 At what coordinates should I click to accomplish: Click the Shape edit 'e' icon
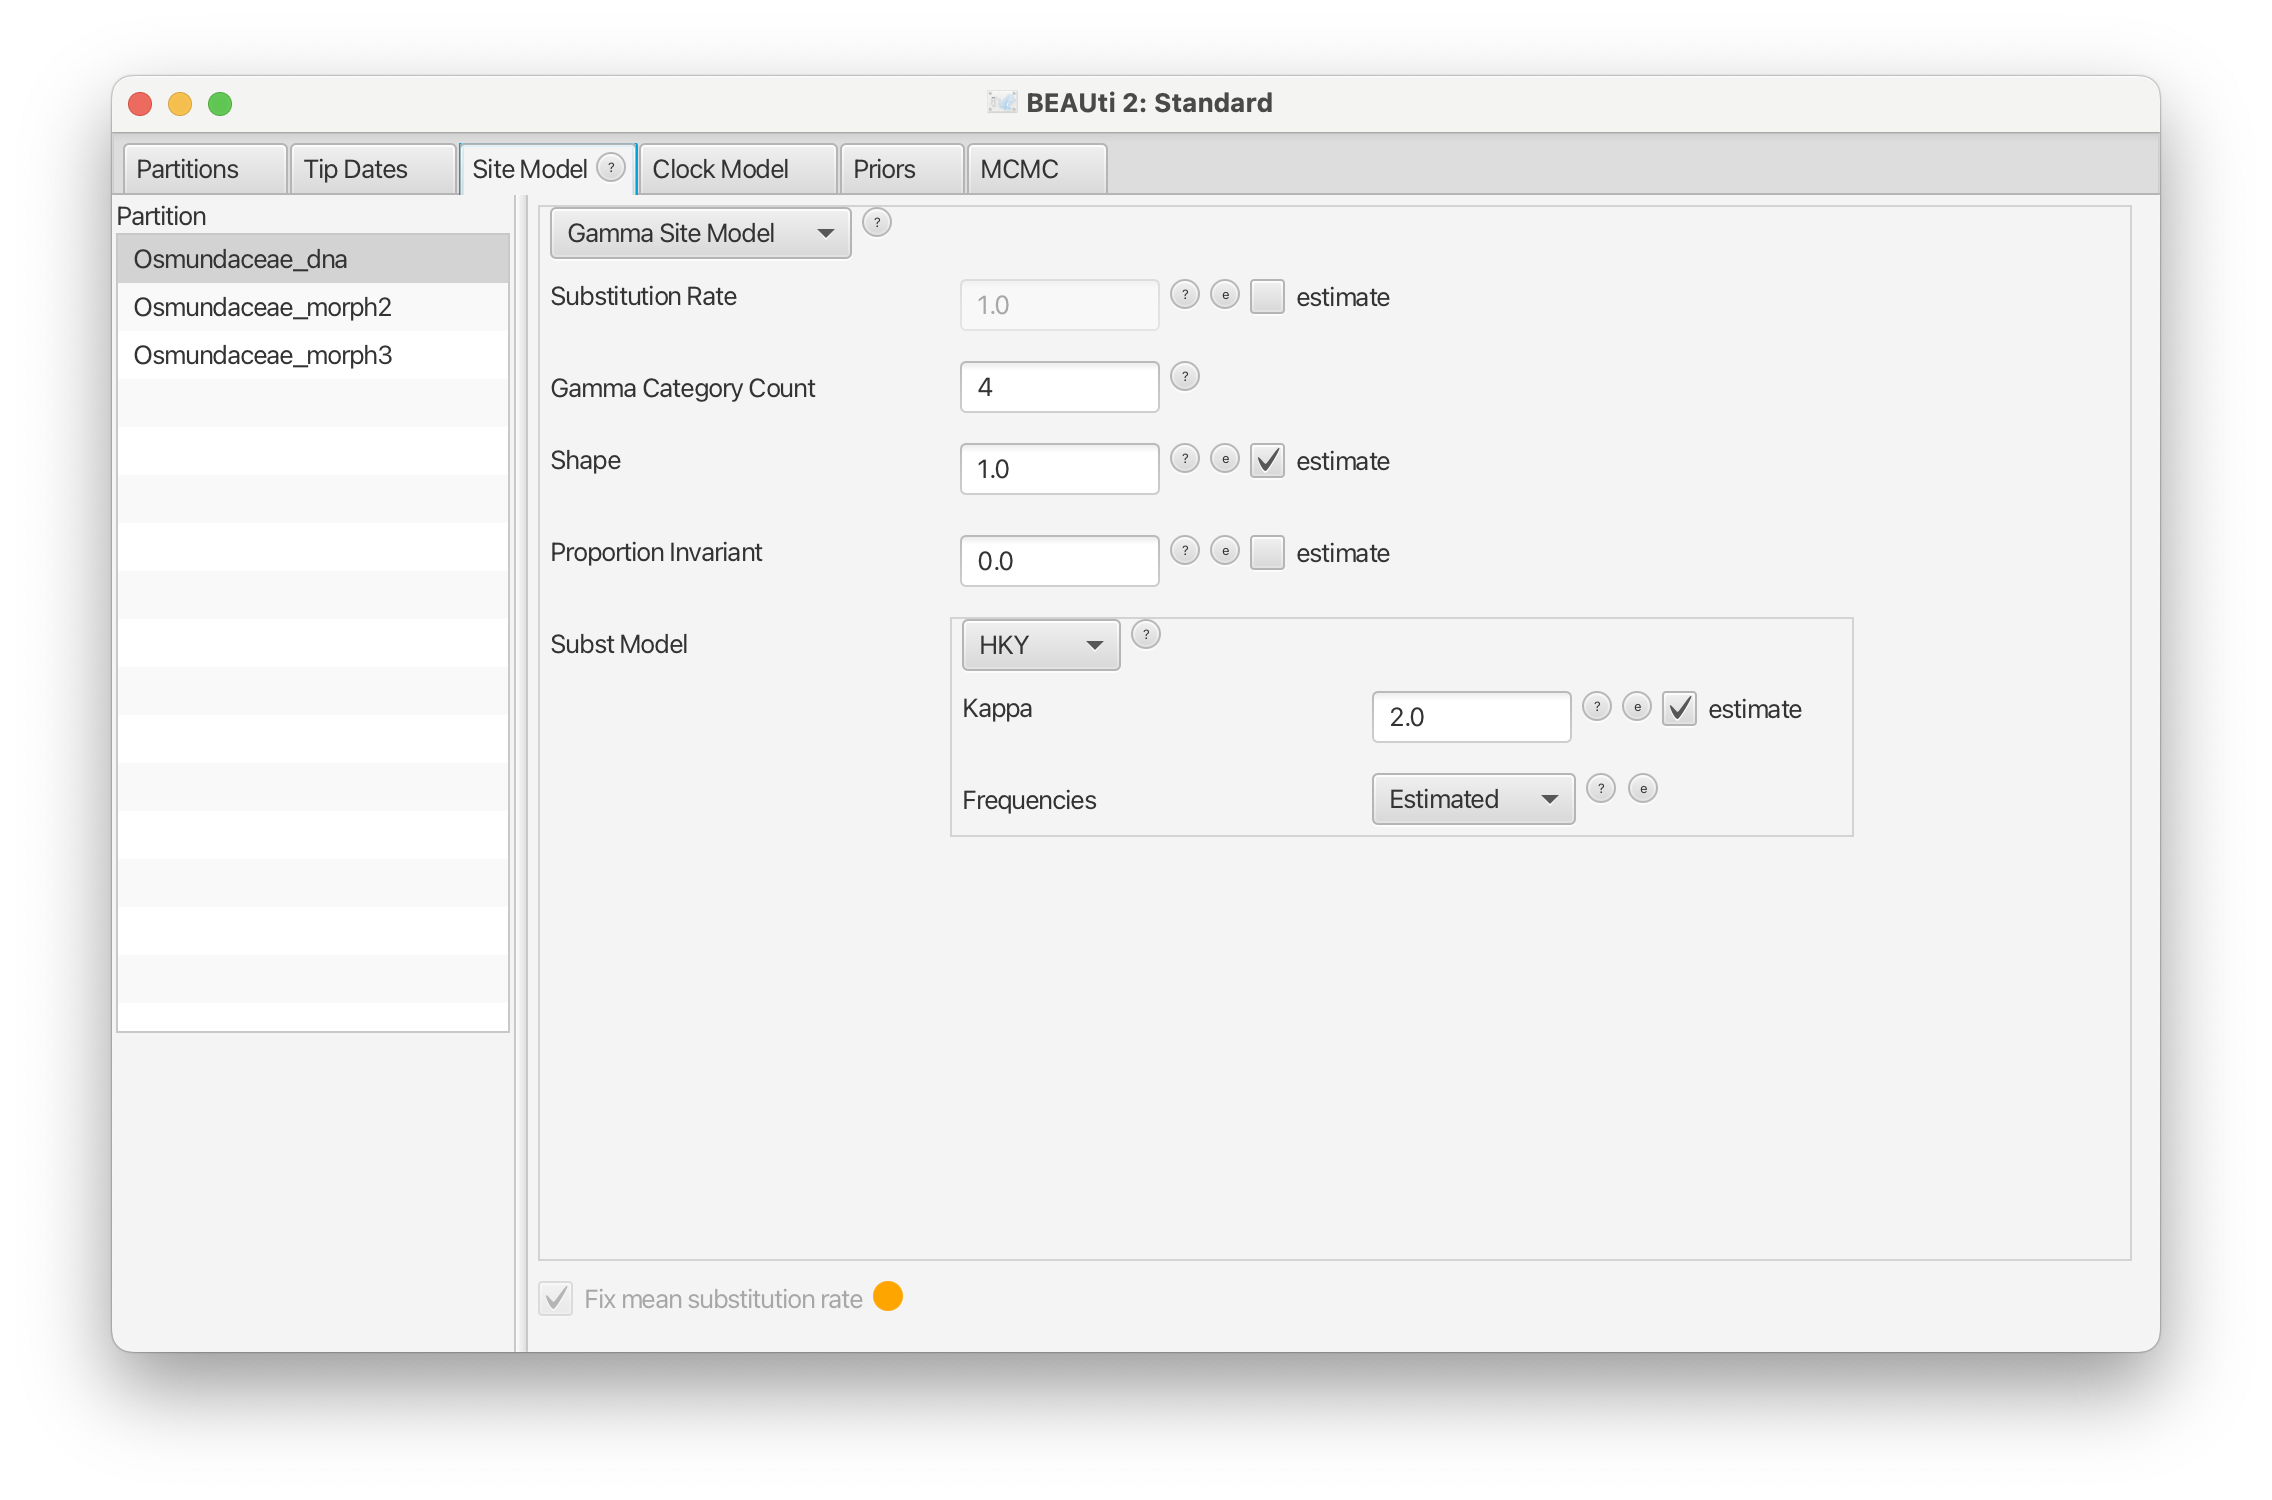(1225, 459)
